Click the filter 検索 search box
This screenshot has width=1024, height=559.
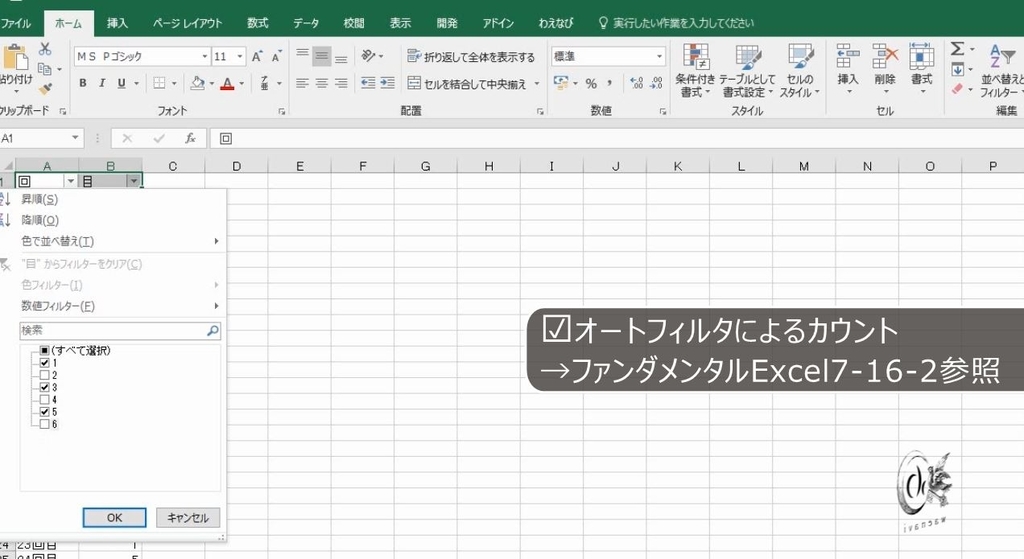pyautogui.click(x=120, y=330)
